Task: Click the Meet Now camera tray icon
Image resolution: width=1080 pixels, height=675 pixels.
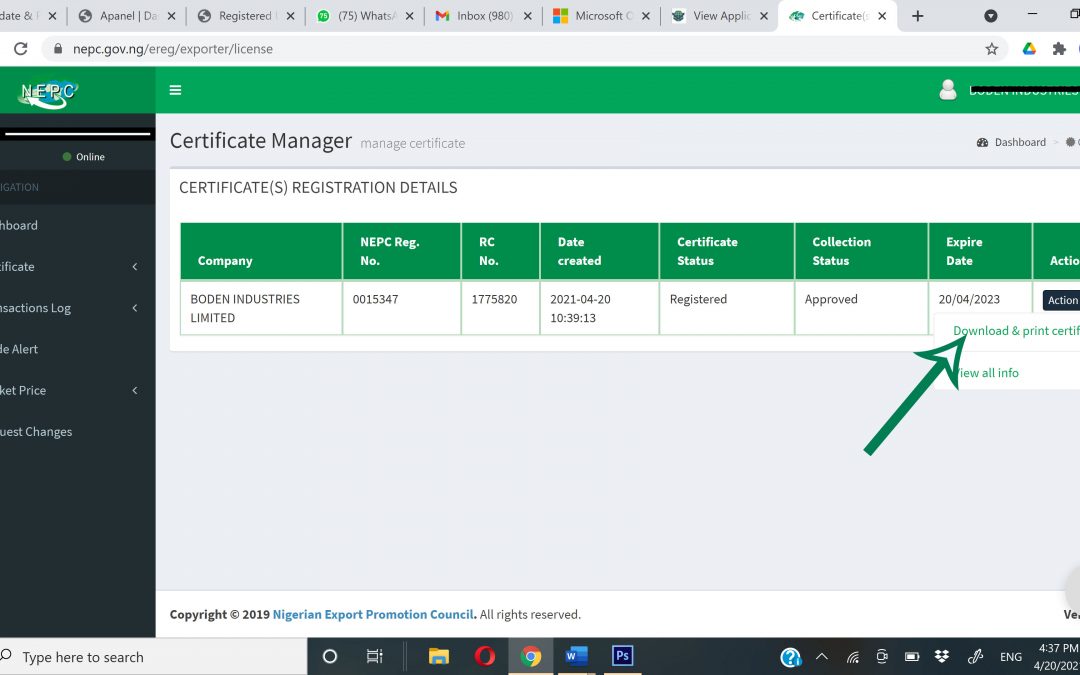Action: point(882,656)
